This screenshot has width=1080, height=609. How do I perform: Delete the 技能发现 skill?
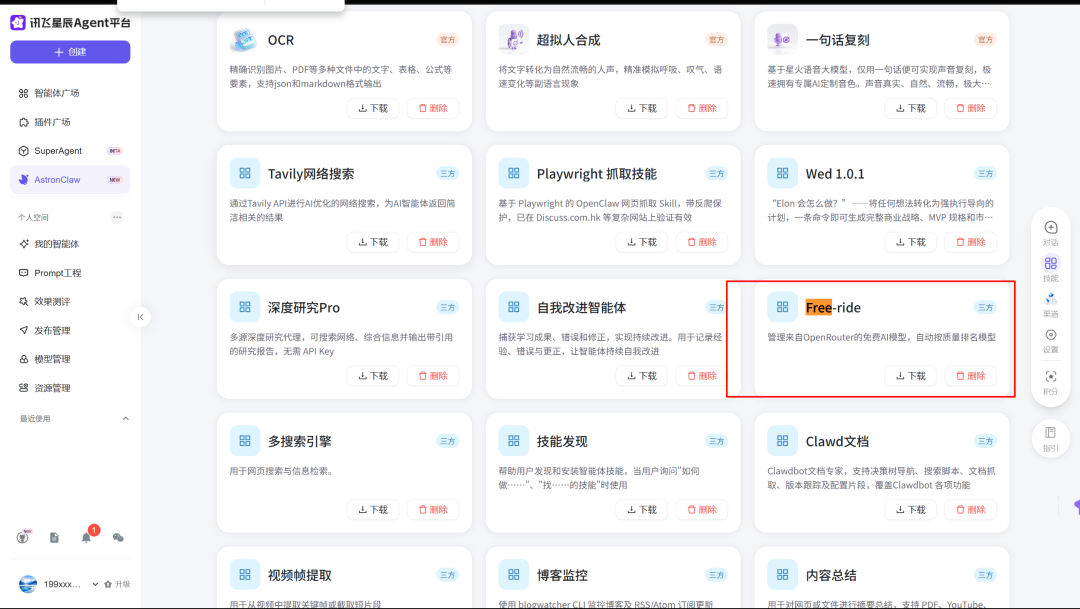[702, 509]
